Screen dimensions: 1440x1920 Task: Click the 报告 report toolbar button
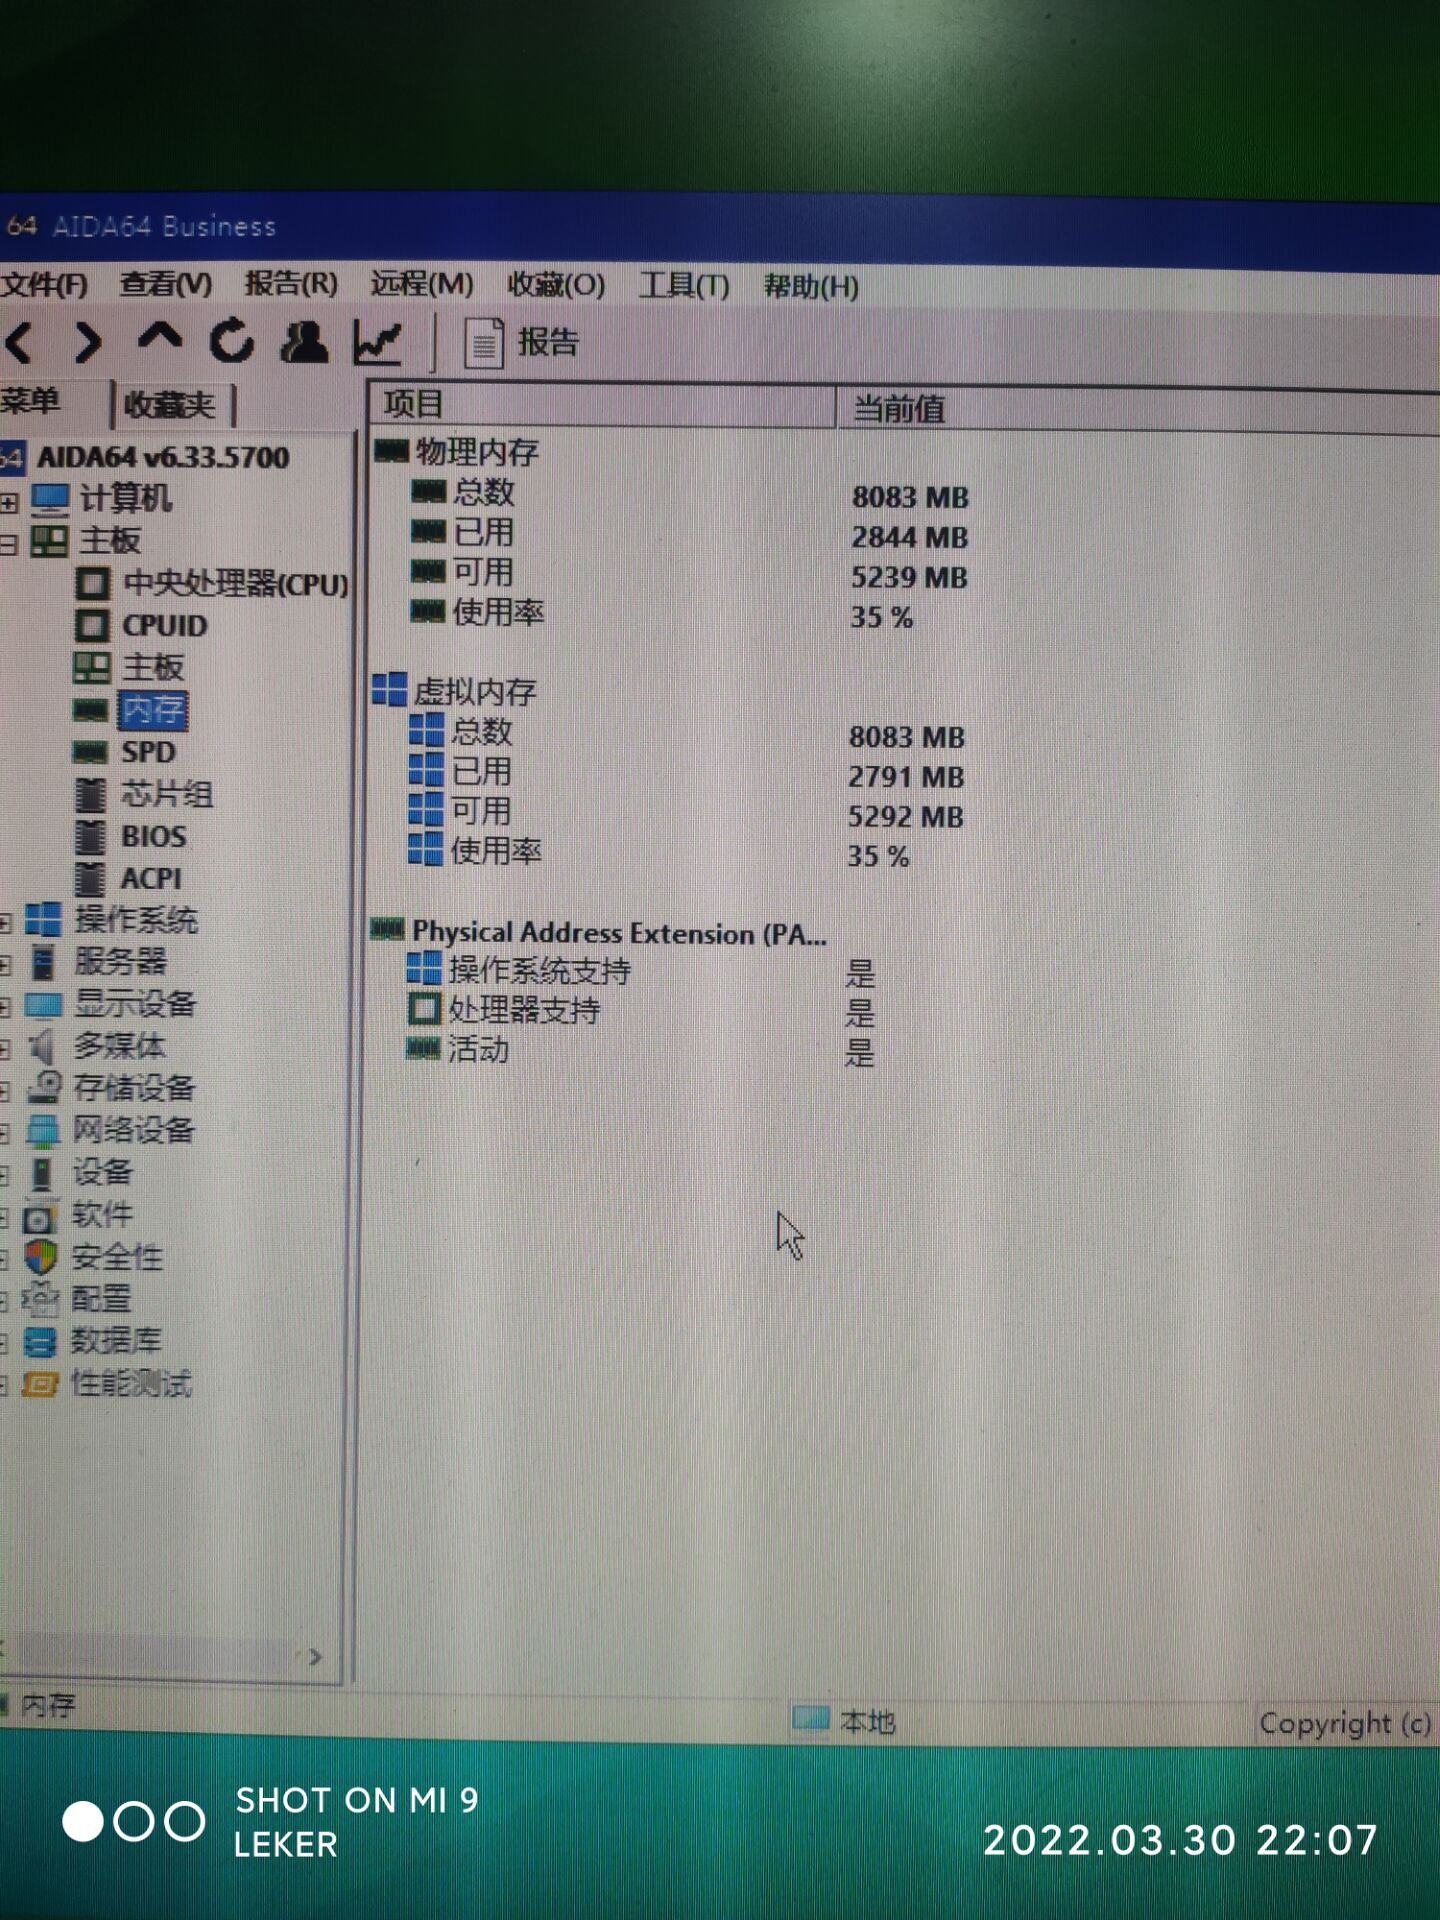[522, 343]
